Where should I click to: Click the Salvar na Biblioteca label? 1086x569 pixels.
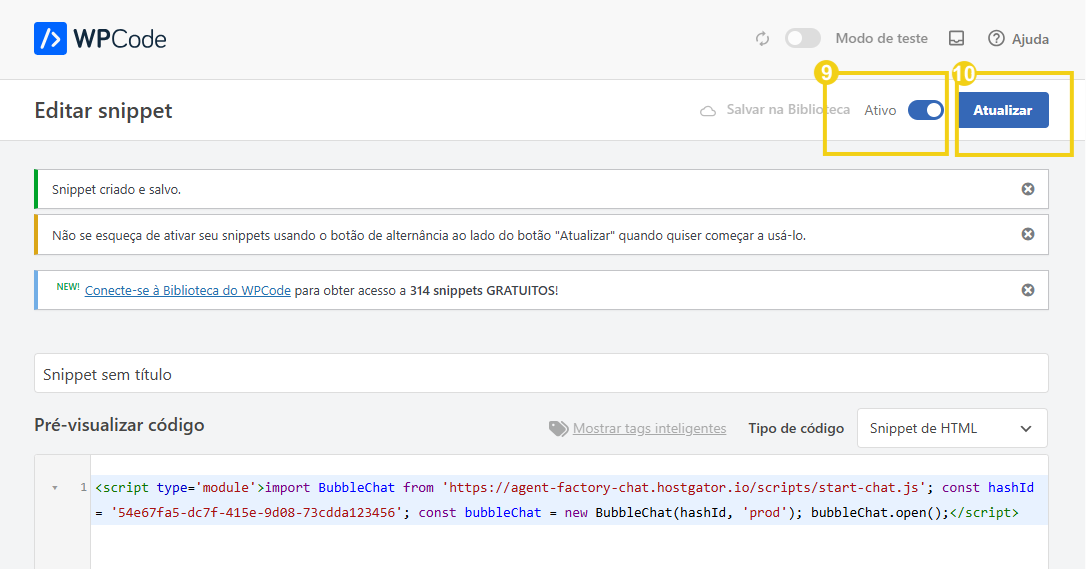click(787, 109)
